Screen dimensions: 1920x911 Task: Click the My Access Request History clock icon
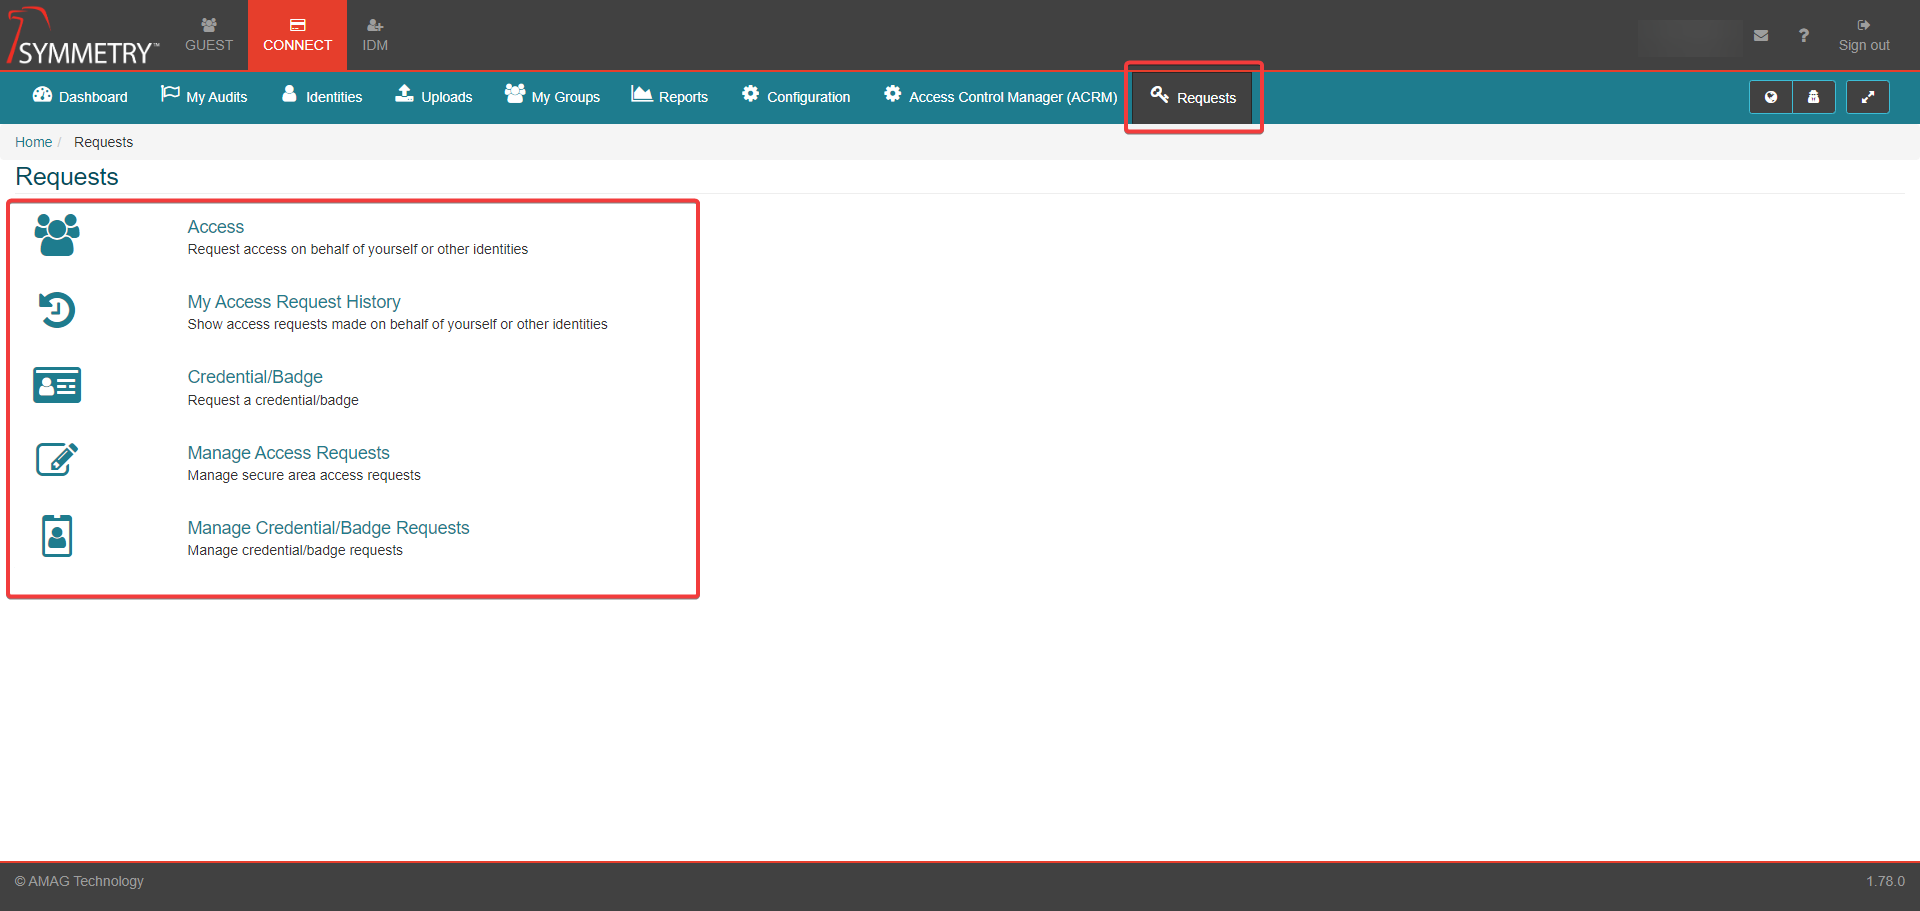pyautogui.click(x=57, y=310)
